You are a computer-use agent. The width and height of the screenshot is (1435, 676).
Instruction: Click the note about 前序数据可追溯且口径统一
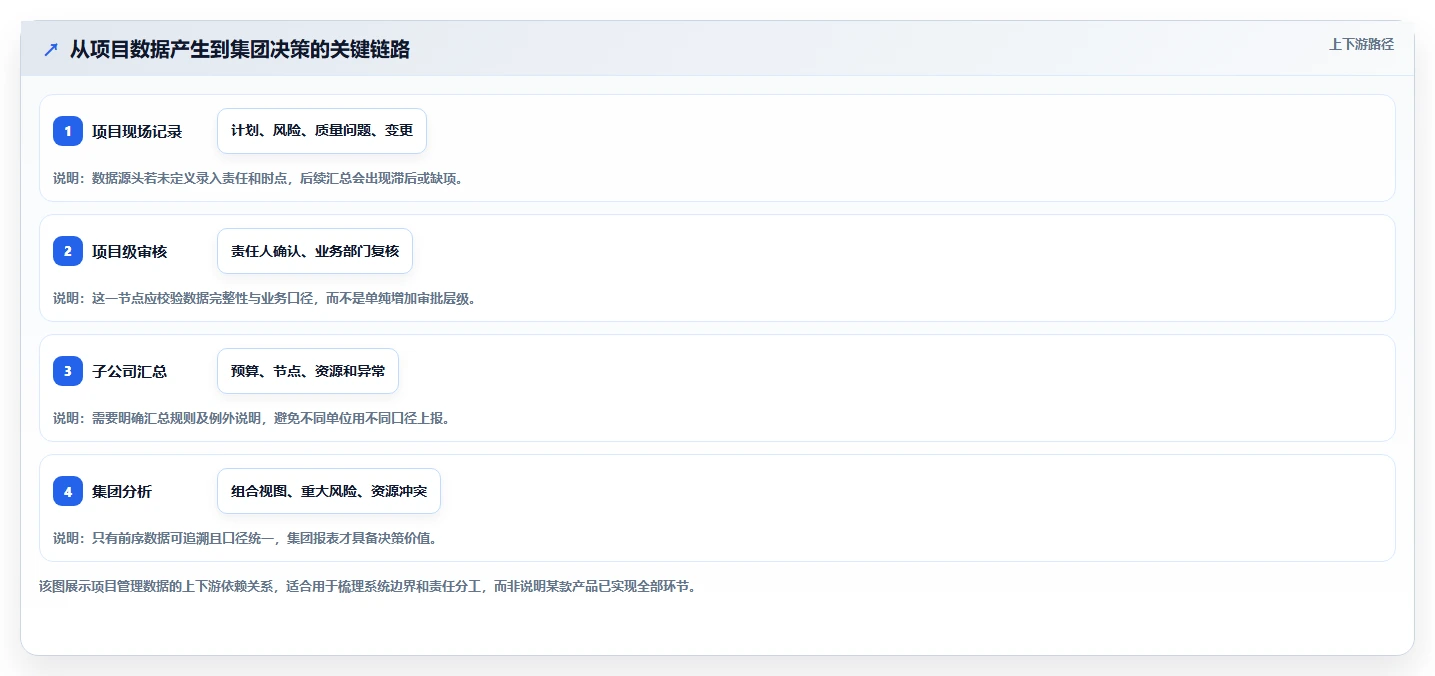(x=245, y=538)
